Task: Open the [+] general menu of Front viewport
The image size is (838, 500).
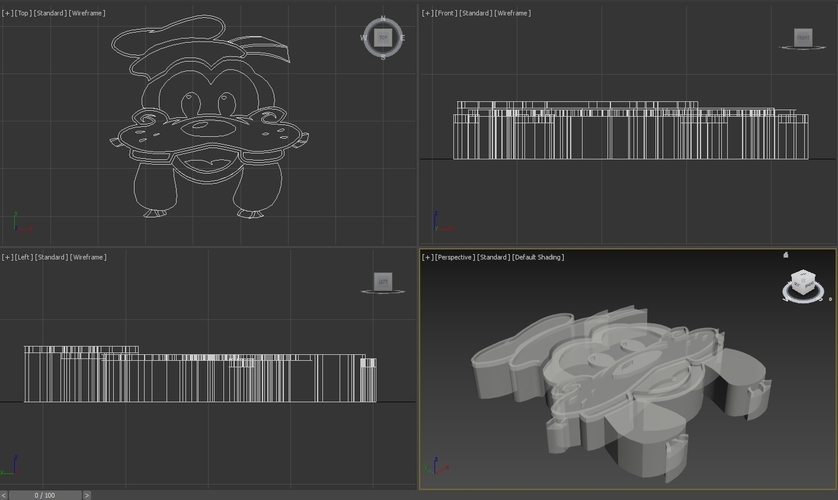Action: (x=428, y=13)
